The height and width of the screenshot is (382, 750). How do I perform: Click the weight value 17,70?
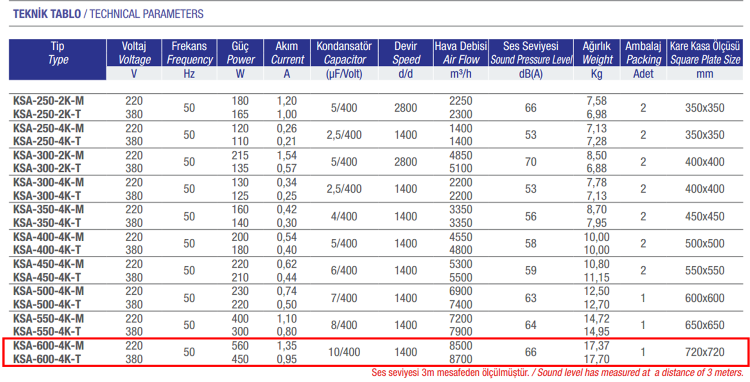[596, 359]
